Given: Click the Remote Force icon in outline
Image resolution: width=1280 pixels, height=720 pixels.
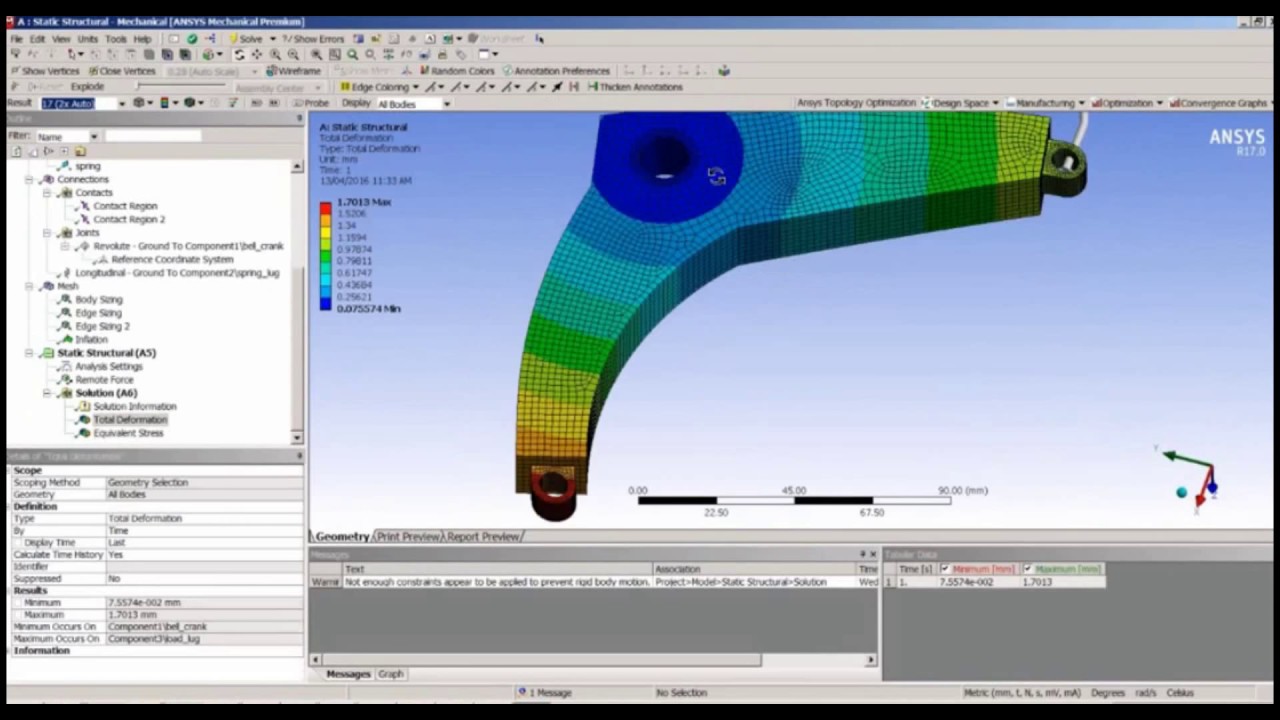Looking at the screenshot, I should click(66, 380).
